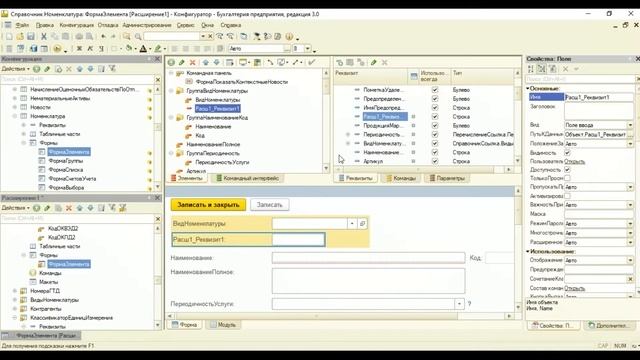Open the Отображение dropdown in Properties
The width and height of the screenshot is (640, 360).
tap(630, 260)
